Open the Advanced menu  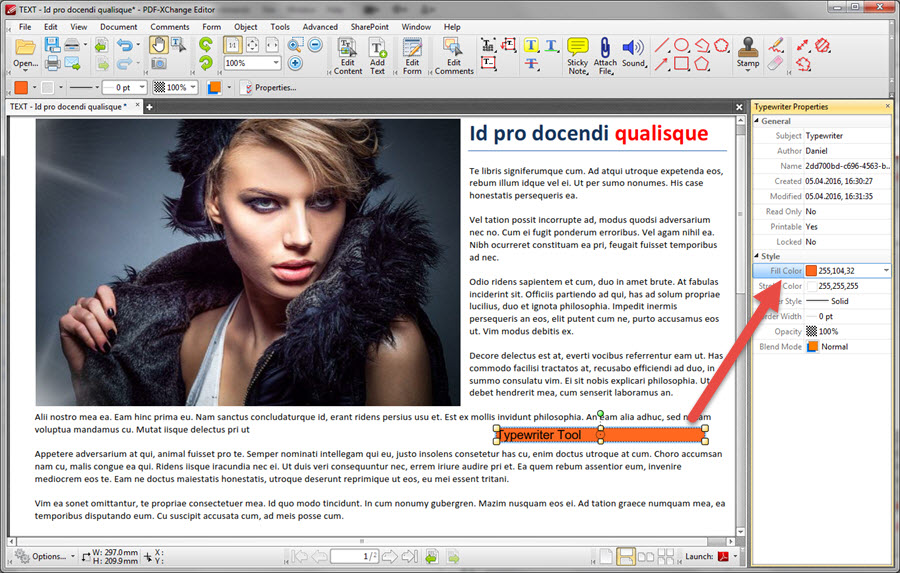tap(320, 27)
